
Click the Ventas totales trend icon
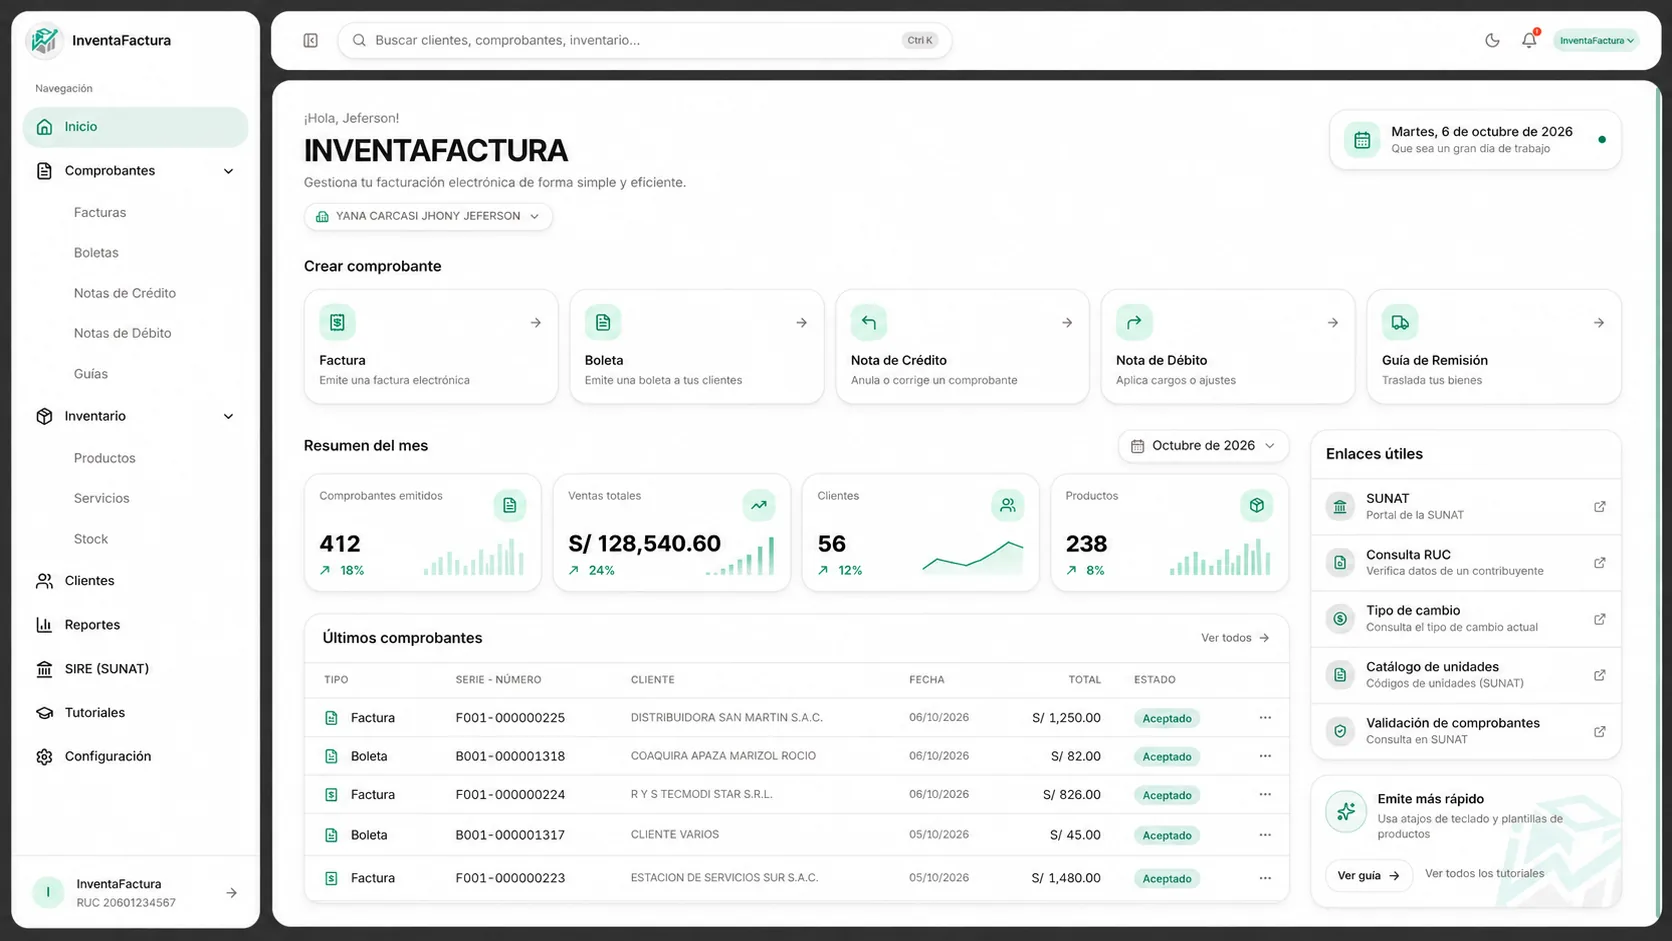point(759,506)
